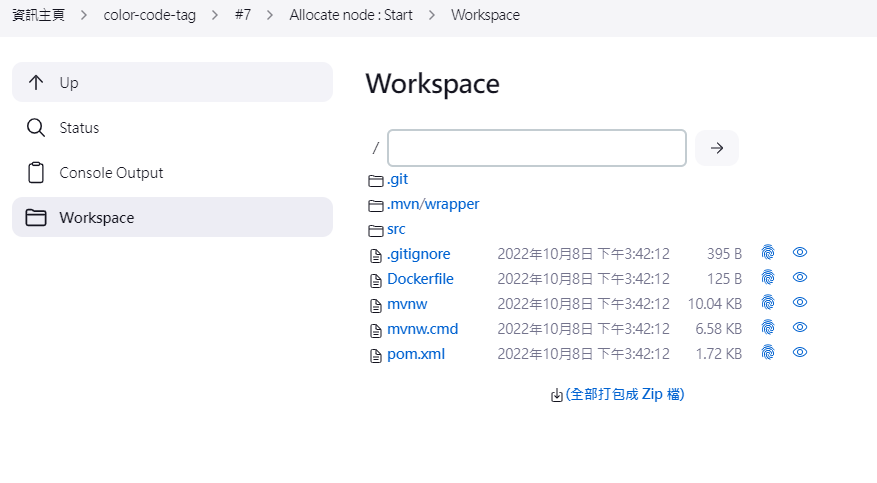The width and height of the screenshot is (877, 483).
Task: Go to Console Output in sidebar
Action: pyautogui.click(x=111, y=173)
